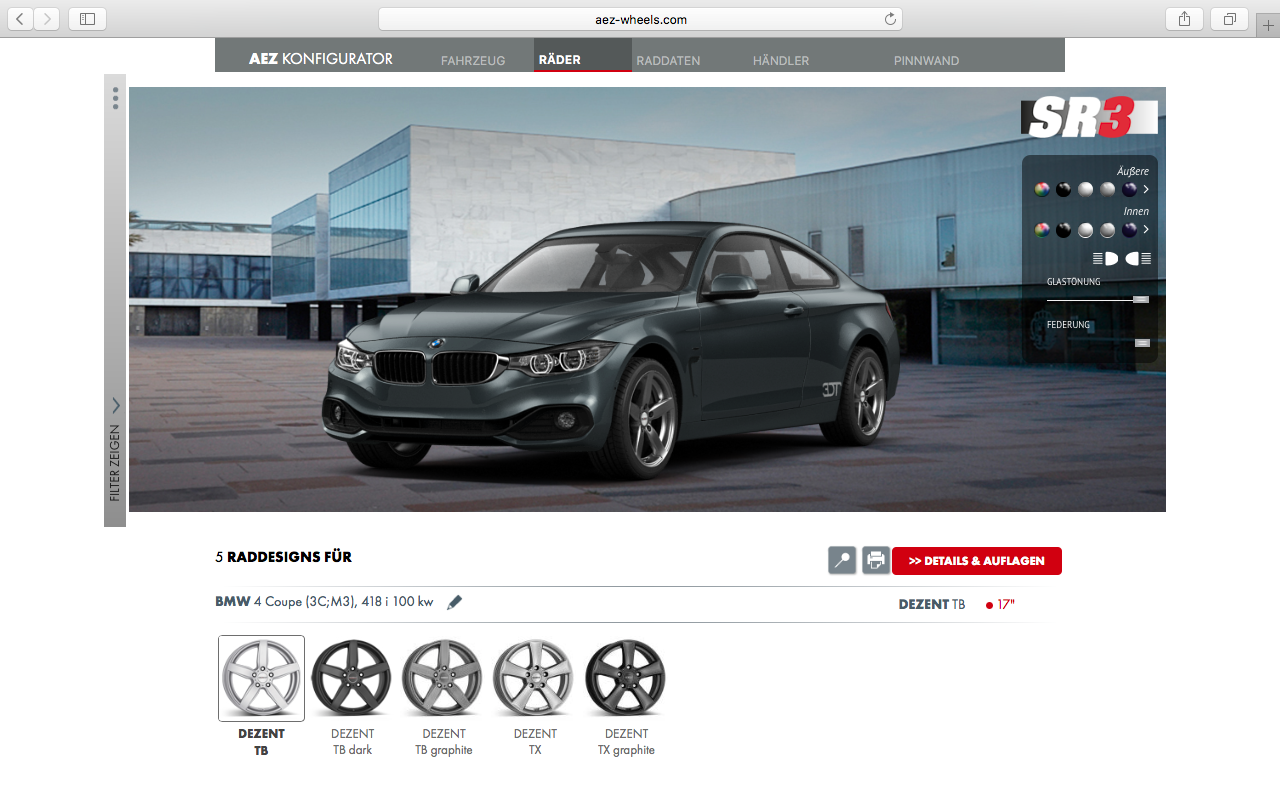This screenshot has height=800, width=1280.
Task: Choose silver-grey exterior paint under Äußere
Action: pyautogui.click(x=1108, y=189)
